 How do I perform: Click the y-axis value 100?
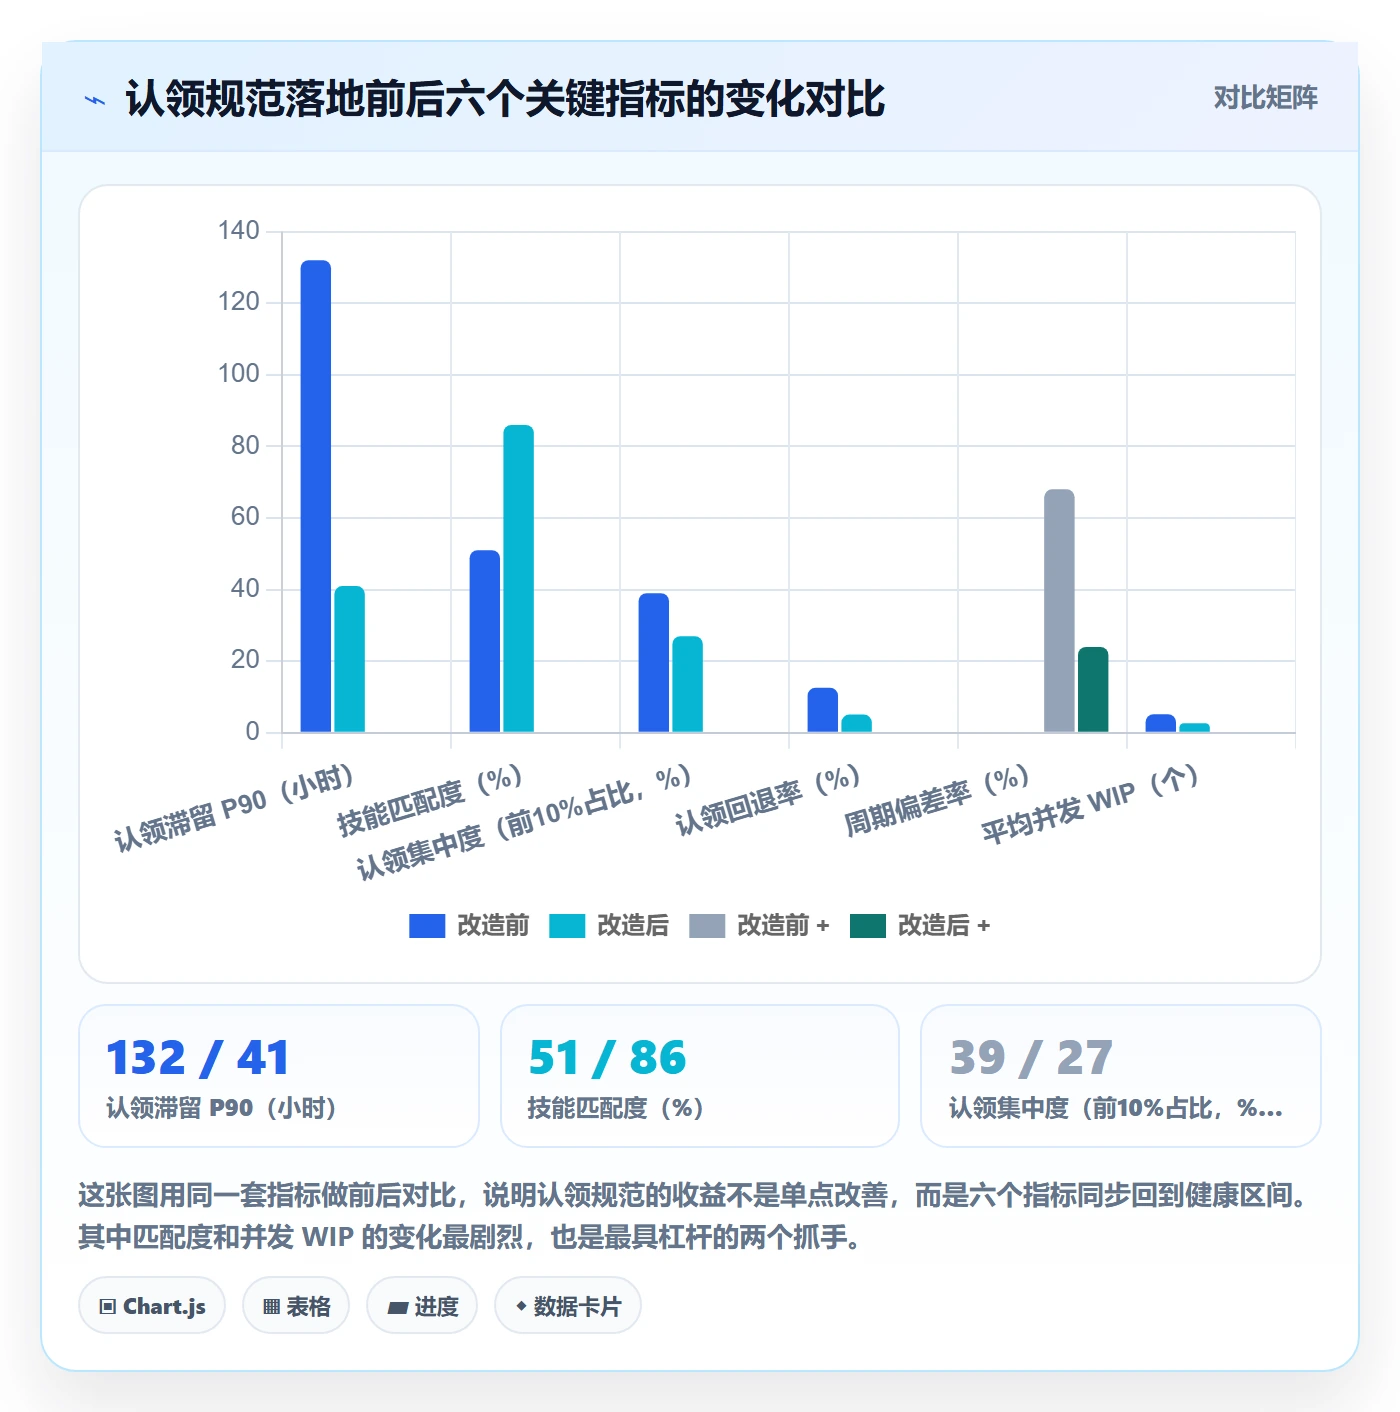coord(239,374)
